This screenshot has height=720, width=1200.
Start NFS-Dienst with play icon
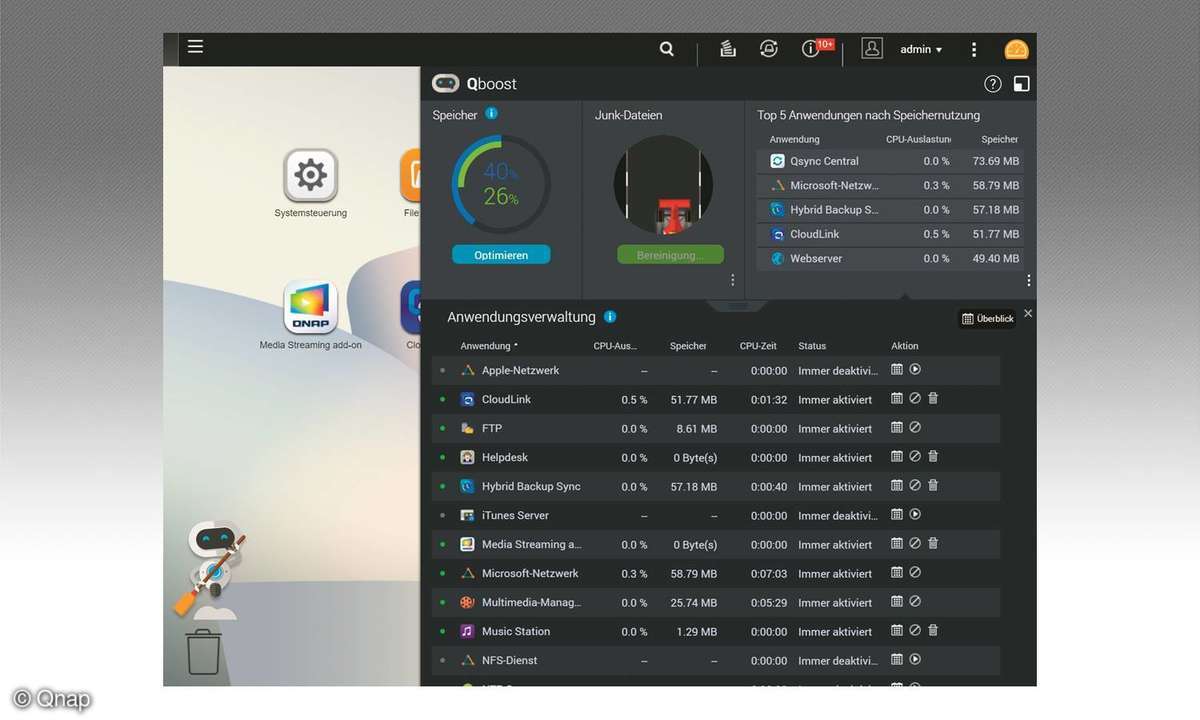click(x=915, y=660)
